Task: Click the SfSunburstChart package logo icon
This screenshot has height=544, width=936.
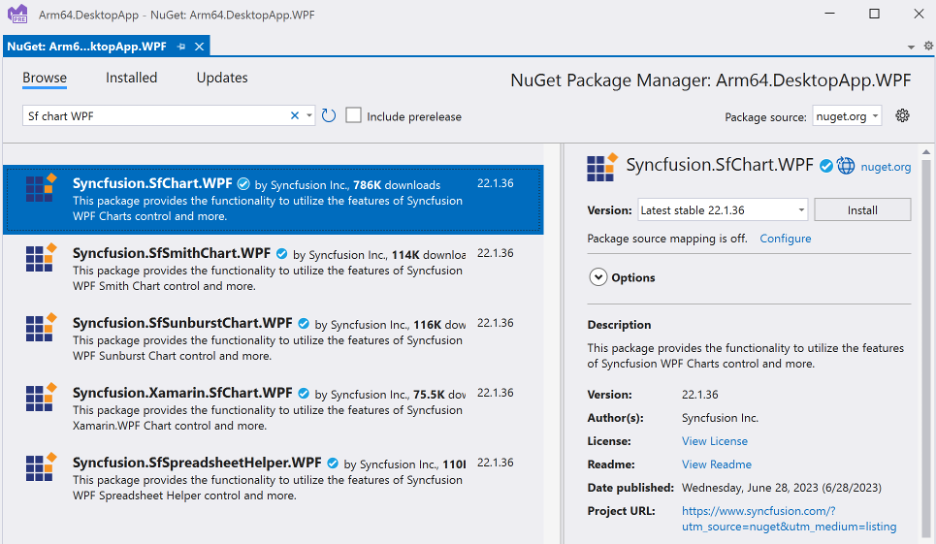Action: coord(41,327)
